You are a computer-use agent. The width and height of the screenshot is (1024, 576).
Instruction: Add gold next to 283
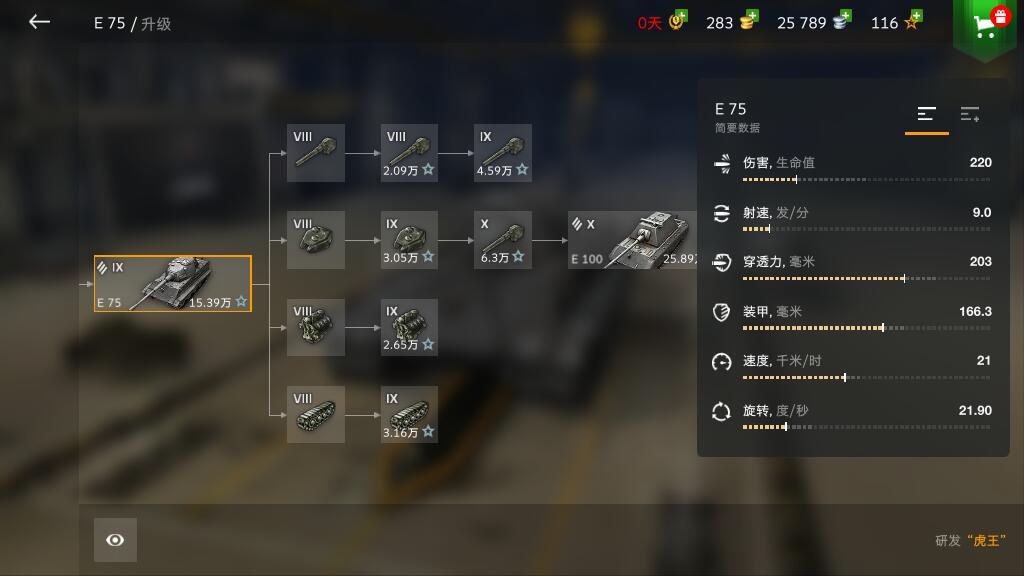[749, 20]
